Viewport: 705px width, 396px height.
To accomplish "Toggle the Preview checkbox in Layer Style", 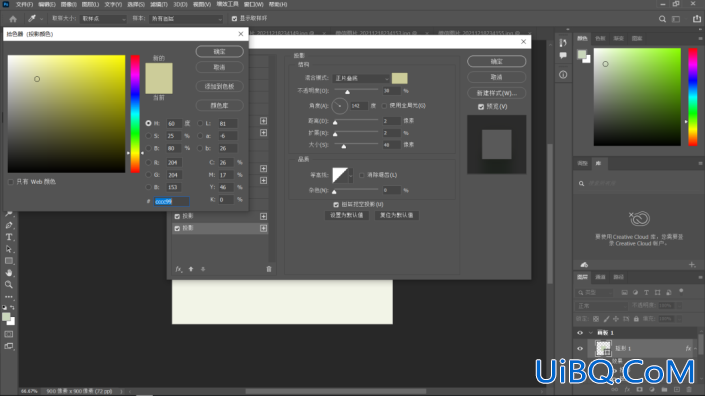I will coord(481,107).
